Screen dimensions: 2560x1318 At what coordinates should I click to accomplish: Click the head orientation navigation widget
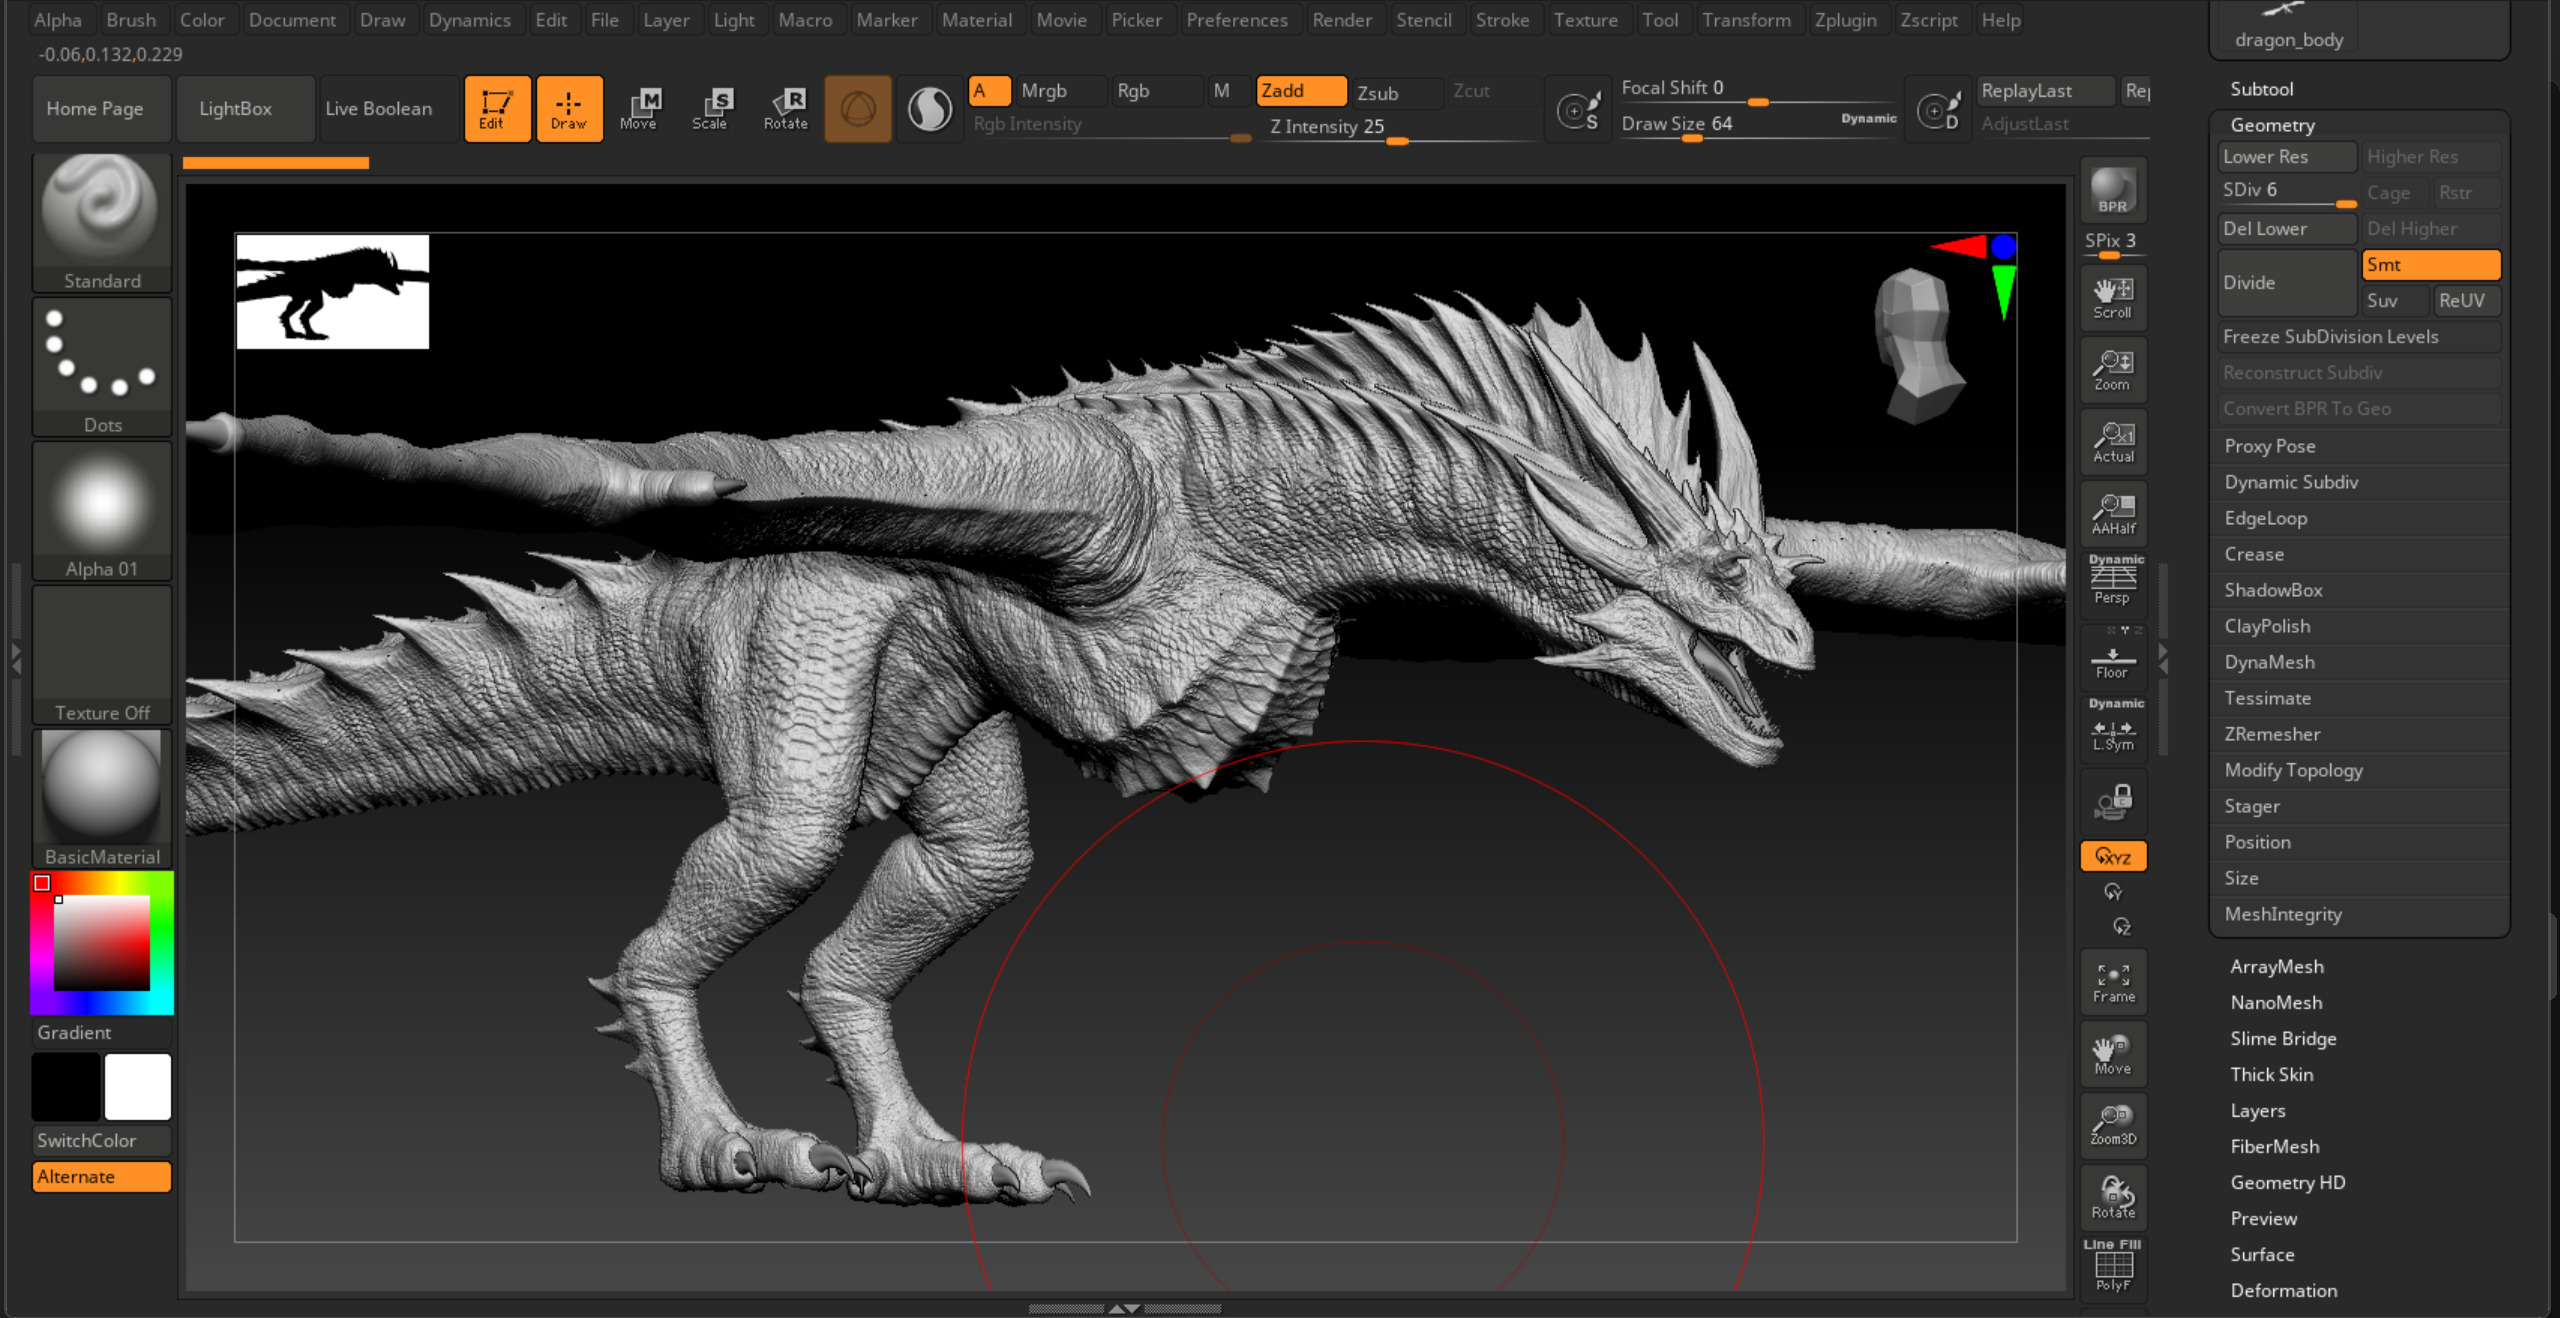click(x=1919, y=346)
